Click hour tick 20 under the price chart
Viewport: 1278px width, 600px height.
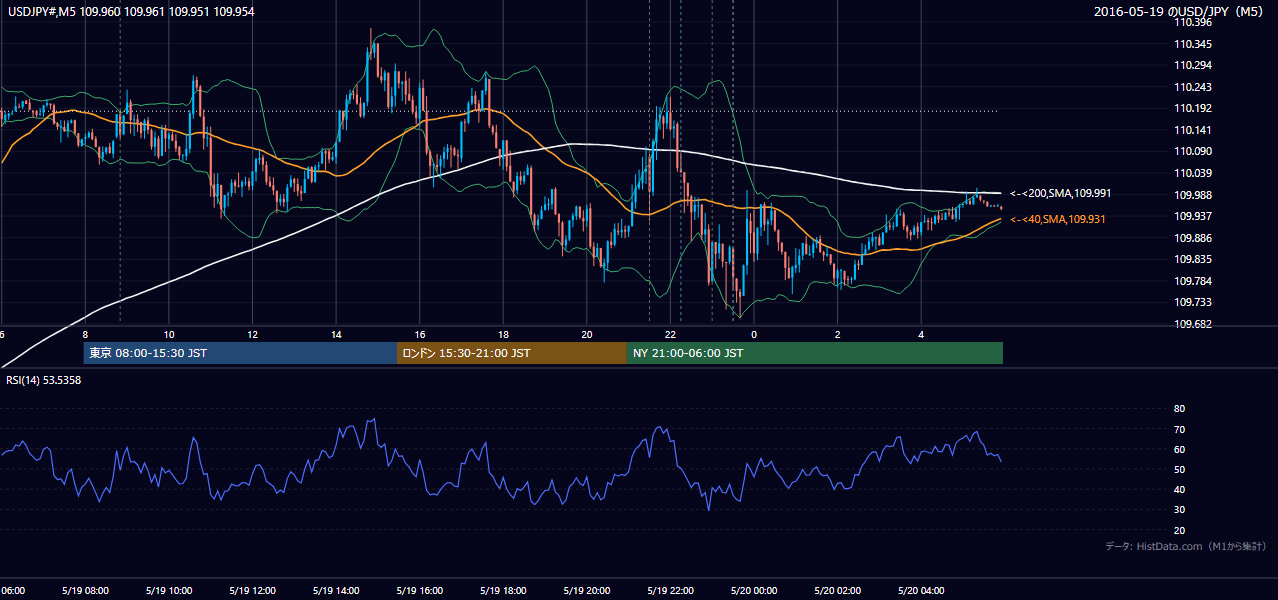click(587, 335)
